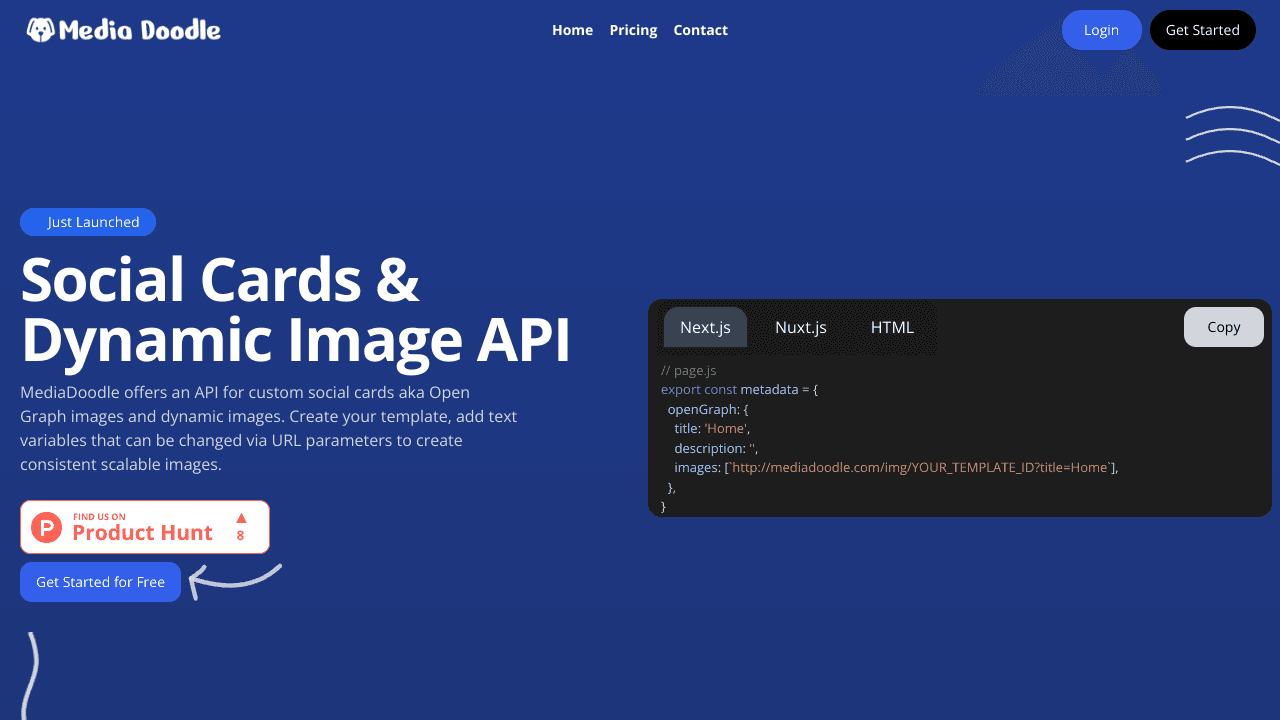Click the Product Hunt circular P icon

tap(47, 527)
